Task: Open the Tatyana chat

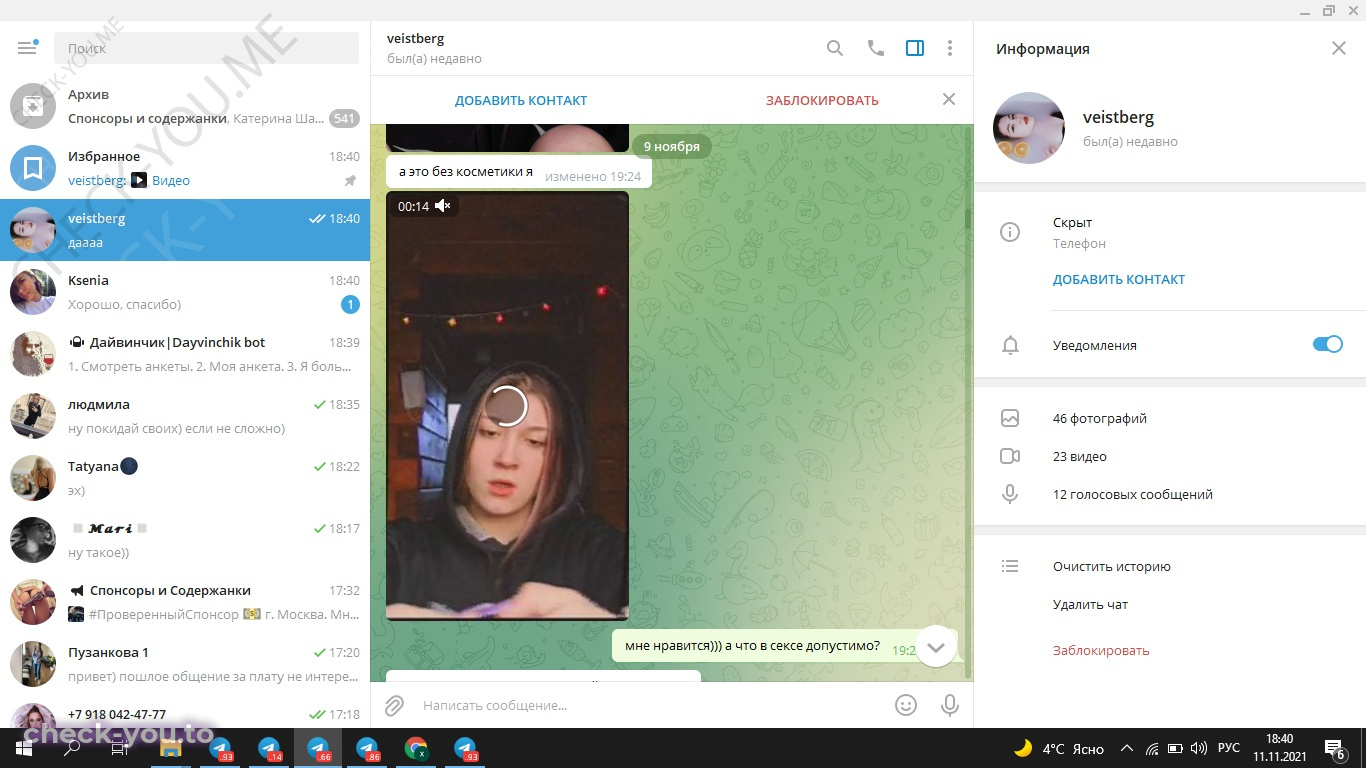Action: click(185, 478)
